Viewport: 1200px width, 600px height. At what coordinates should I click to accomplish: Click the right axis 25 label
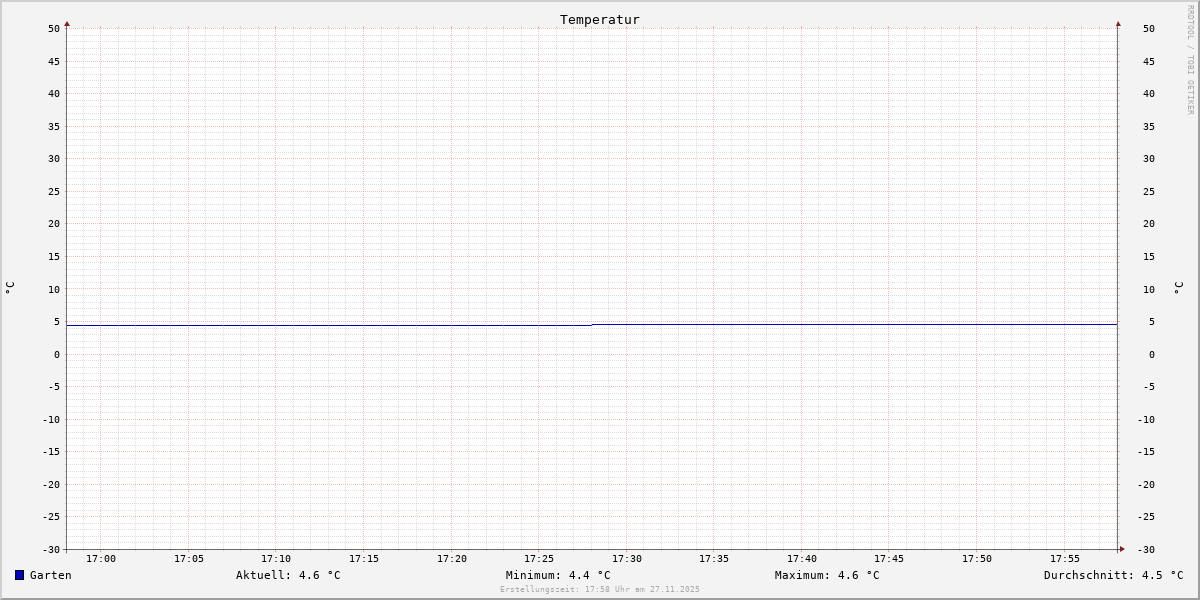(1149, 191)
